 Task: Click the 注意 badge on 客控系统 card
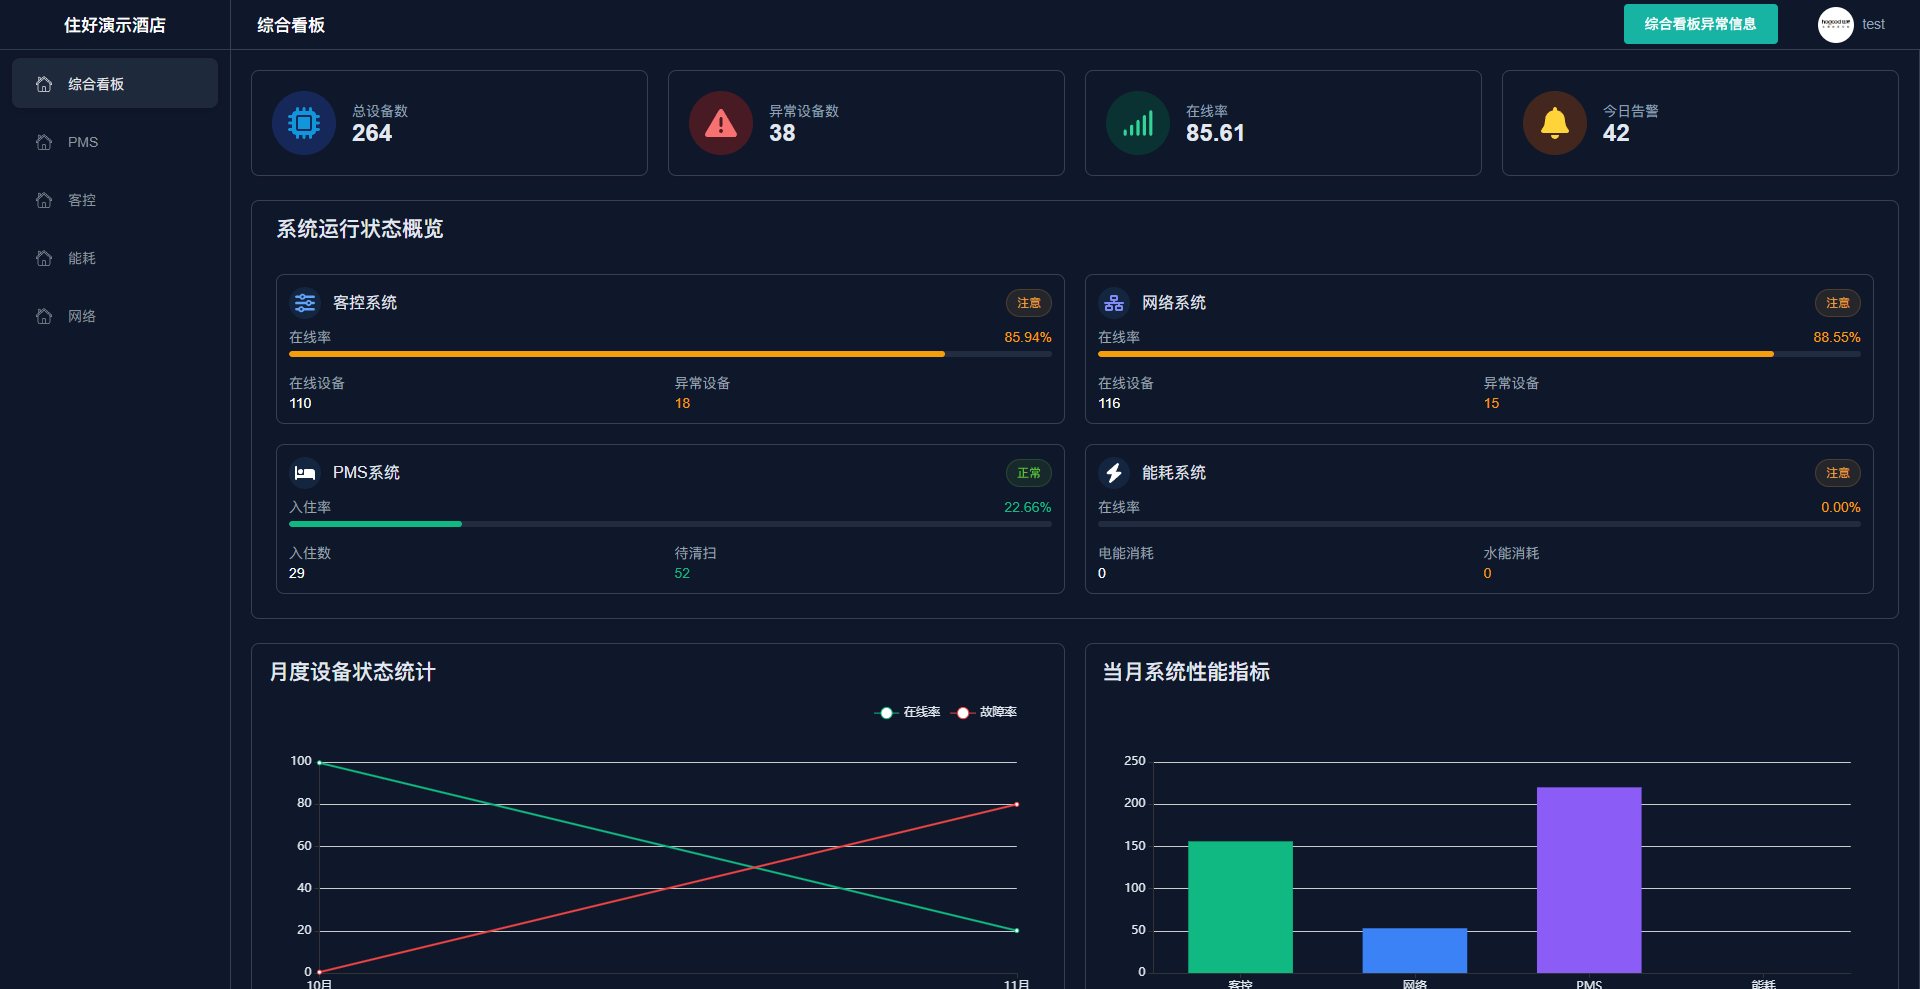(x=1028, y=303)
